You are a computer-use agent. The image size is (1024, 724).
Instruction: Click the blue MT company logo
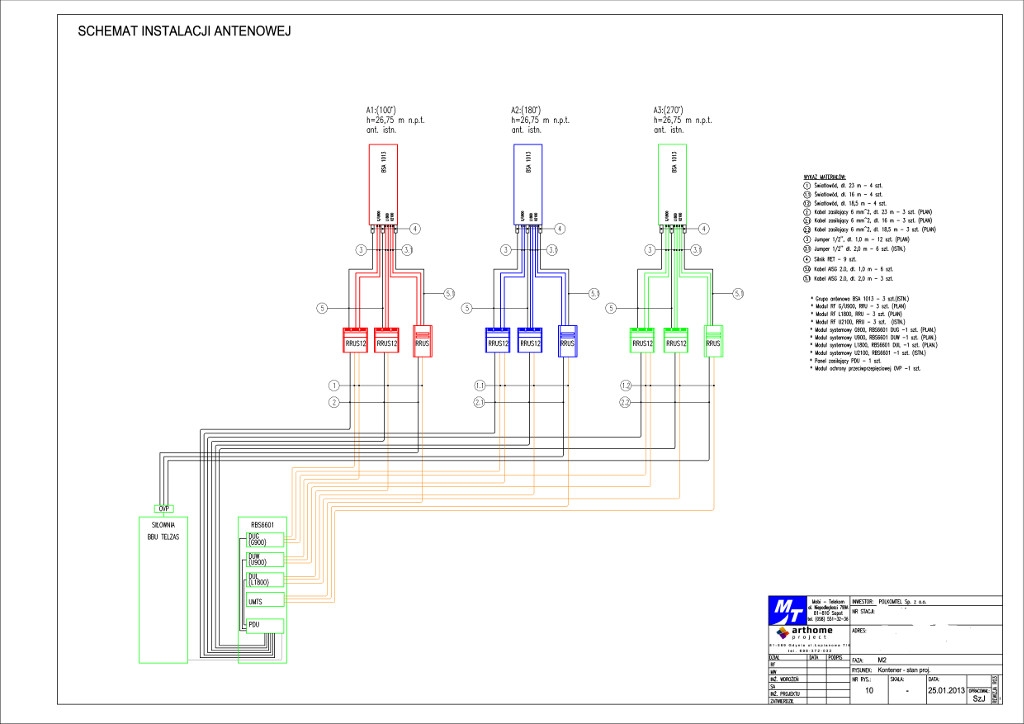pyautogui.click(x=788, y=610)
